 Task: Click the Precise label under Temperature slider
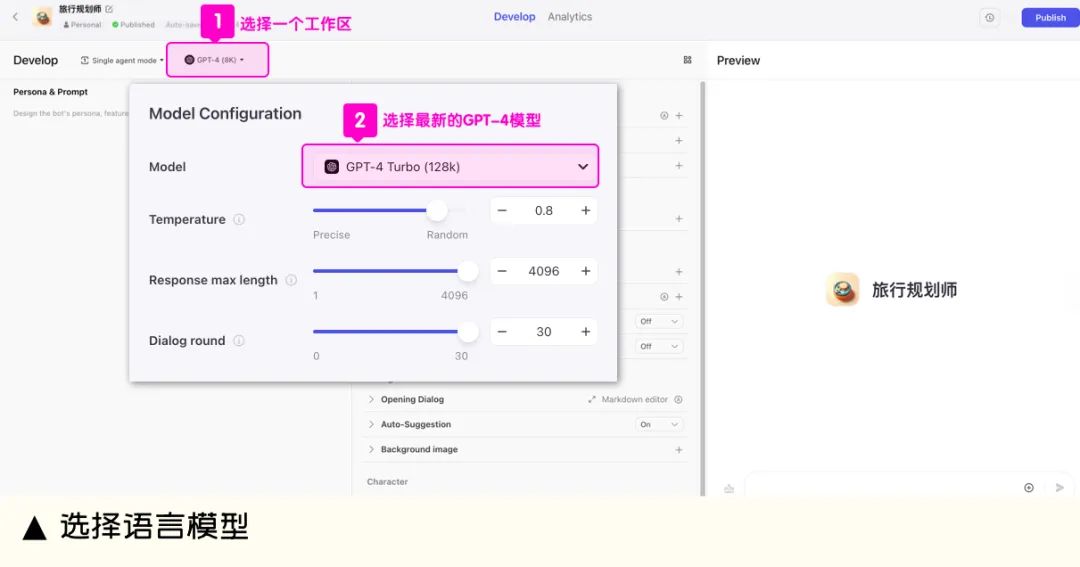[331, 235]
